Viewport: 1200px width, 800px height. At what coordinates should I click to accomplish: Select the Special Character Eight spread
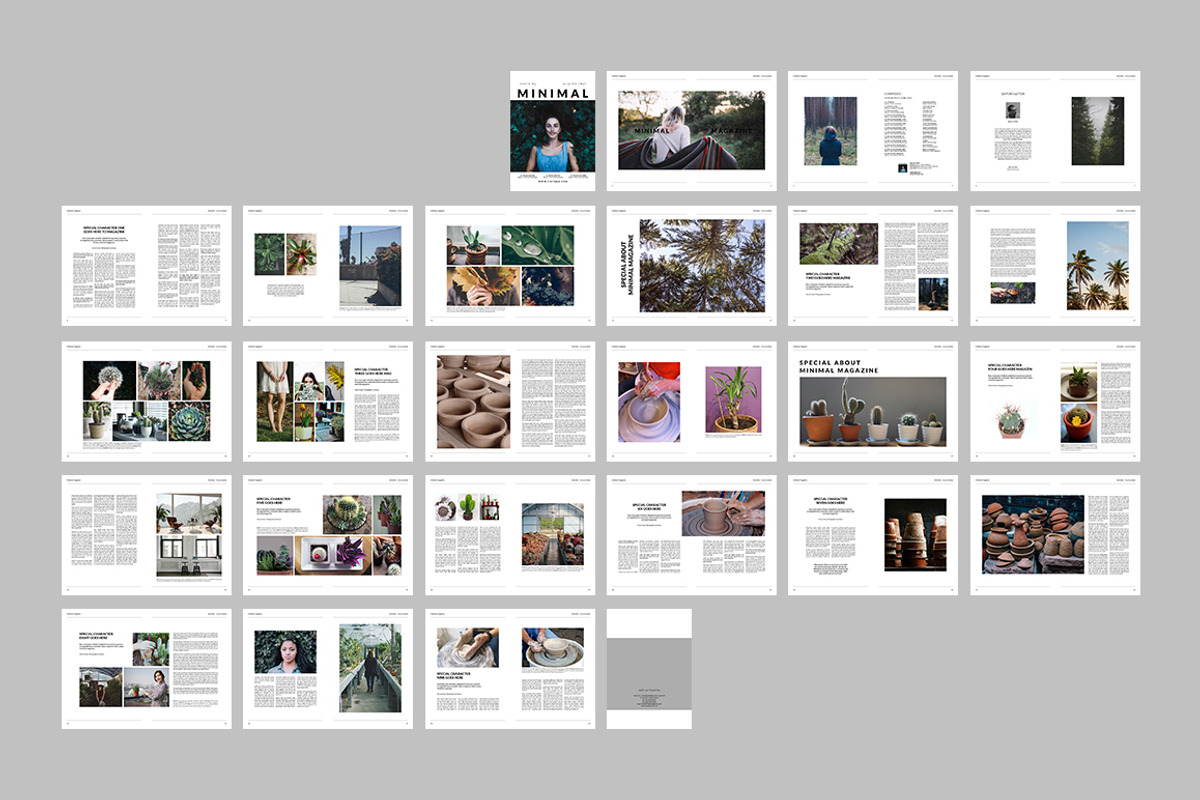click(147, 669)
